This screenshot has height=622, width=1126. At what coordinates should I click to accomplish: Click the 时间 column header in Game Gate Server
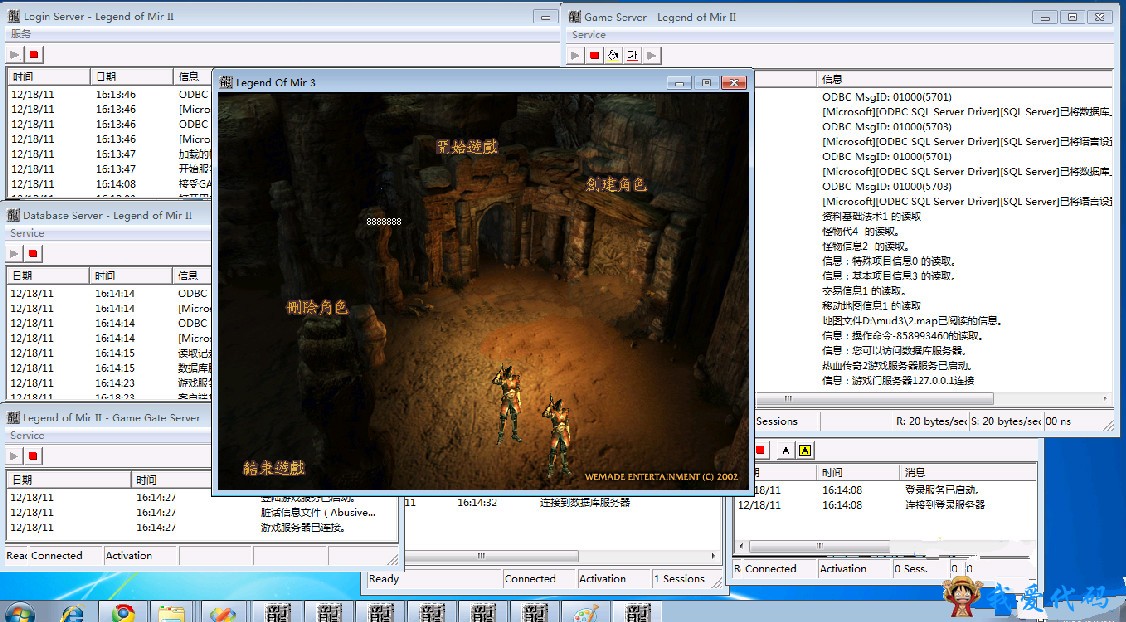coord(172,480)
